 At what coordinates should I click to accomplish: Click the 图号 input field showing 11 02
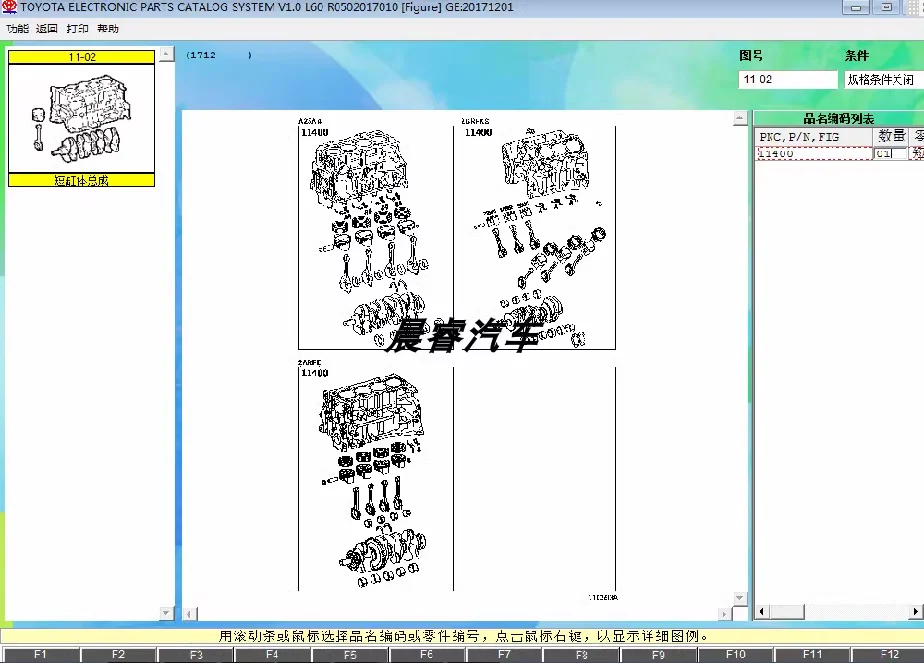click(787, 80)
